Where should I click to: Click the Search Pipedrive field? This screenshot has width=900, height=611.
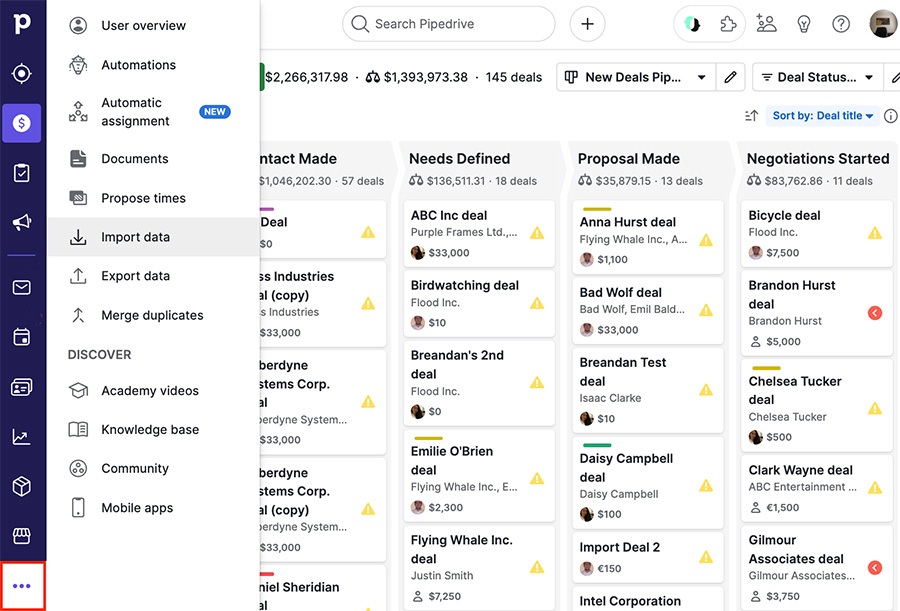tap(448, 23)
